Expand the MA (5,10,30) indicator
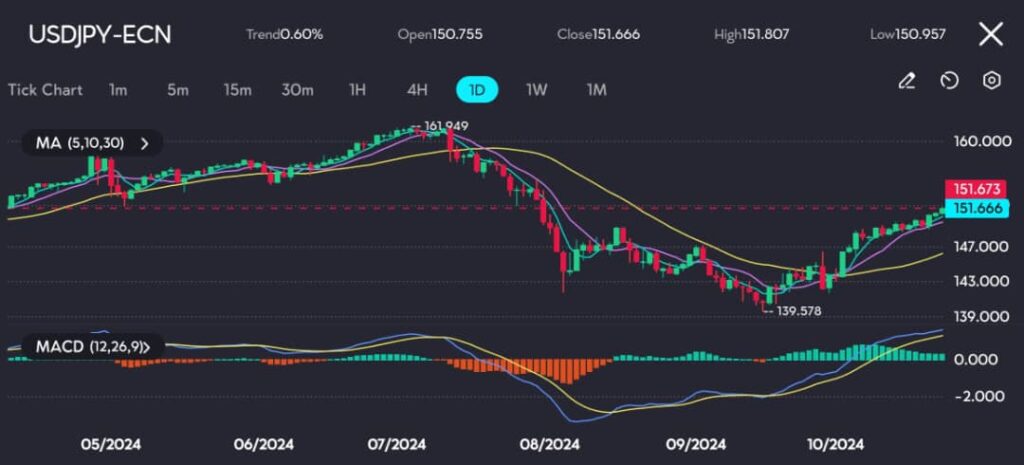 [x=92, y=143]
